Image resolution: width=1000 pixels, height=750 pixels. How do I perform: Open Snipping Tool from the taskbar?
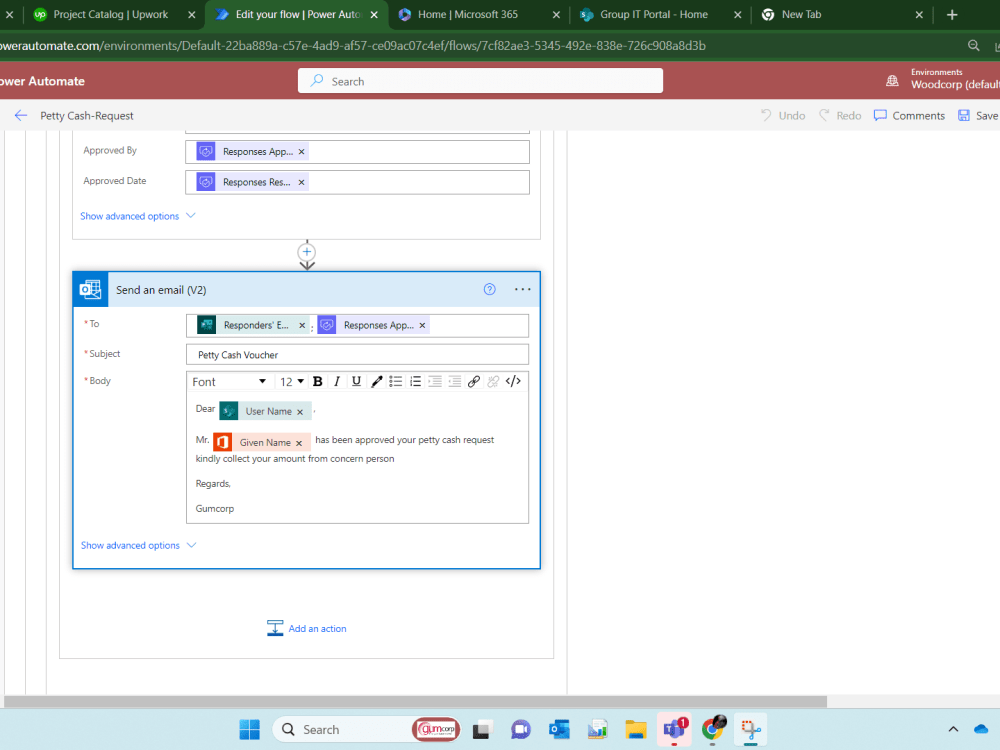point(751,730)
